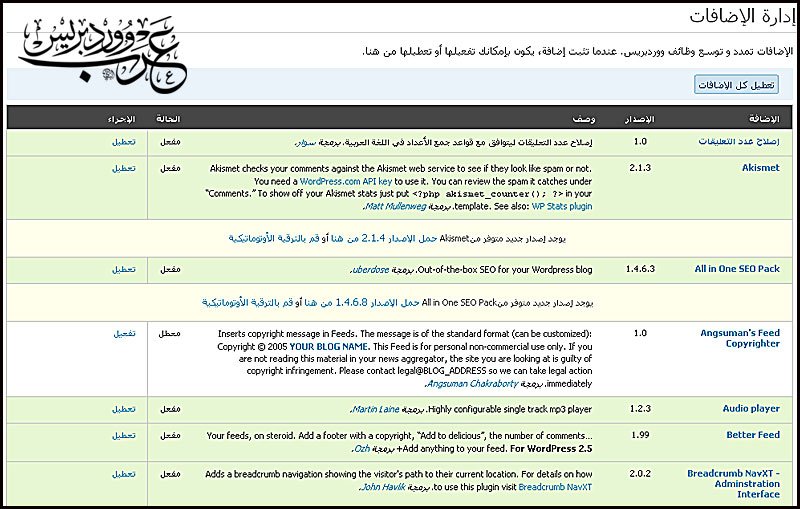Viewport: 800px width, 509px height.
Task: Click version 1.4.6.3 in All in One SEO row
Action: pos(640,269)
